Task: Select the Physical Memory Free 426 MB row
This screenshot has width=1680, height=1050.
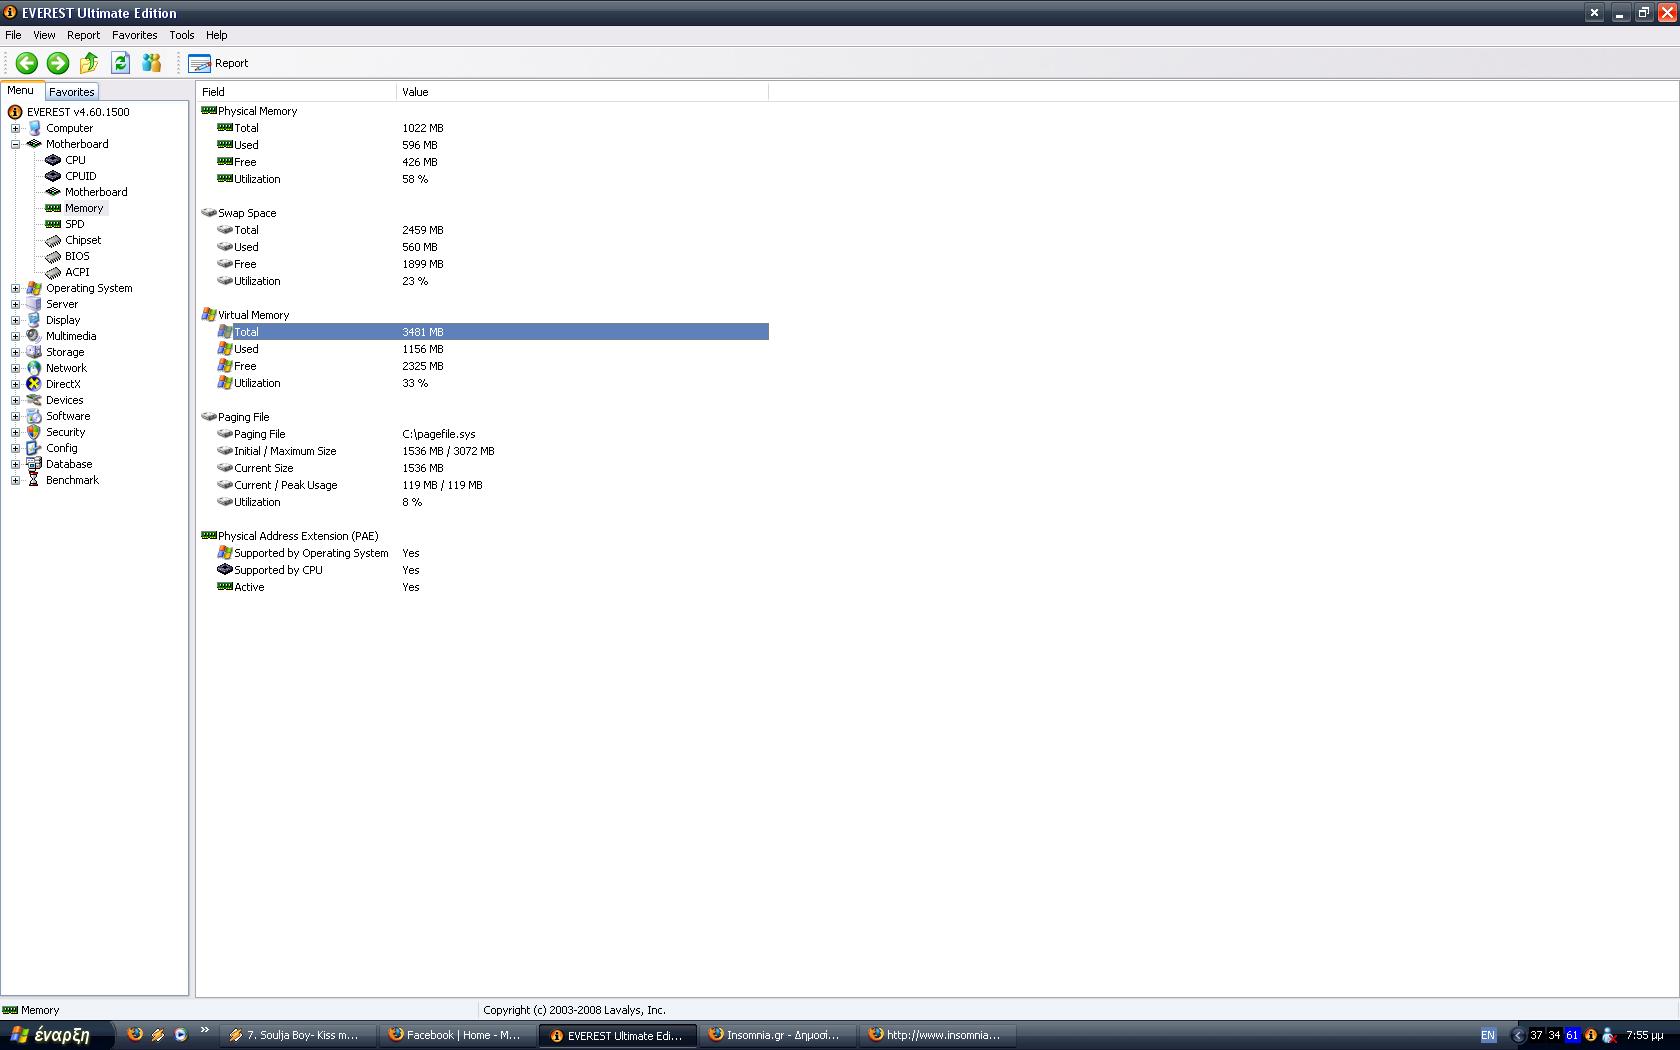Action: [483, 162]
